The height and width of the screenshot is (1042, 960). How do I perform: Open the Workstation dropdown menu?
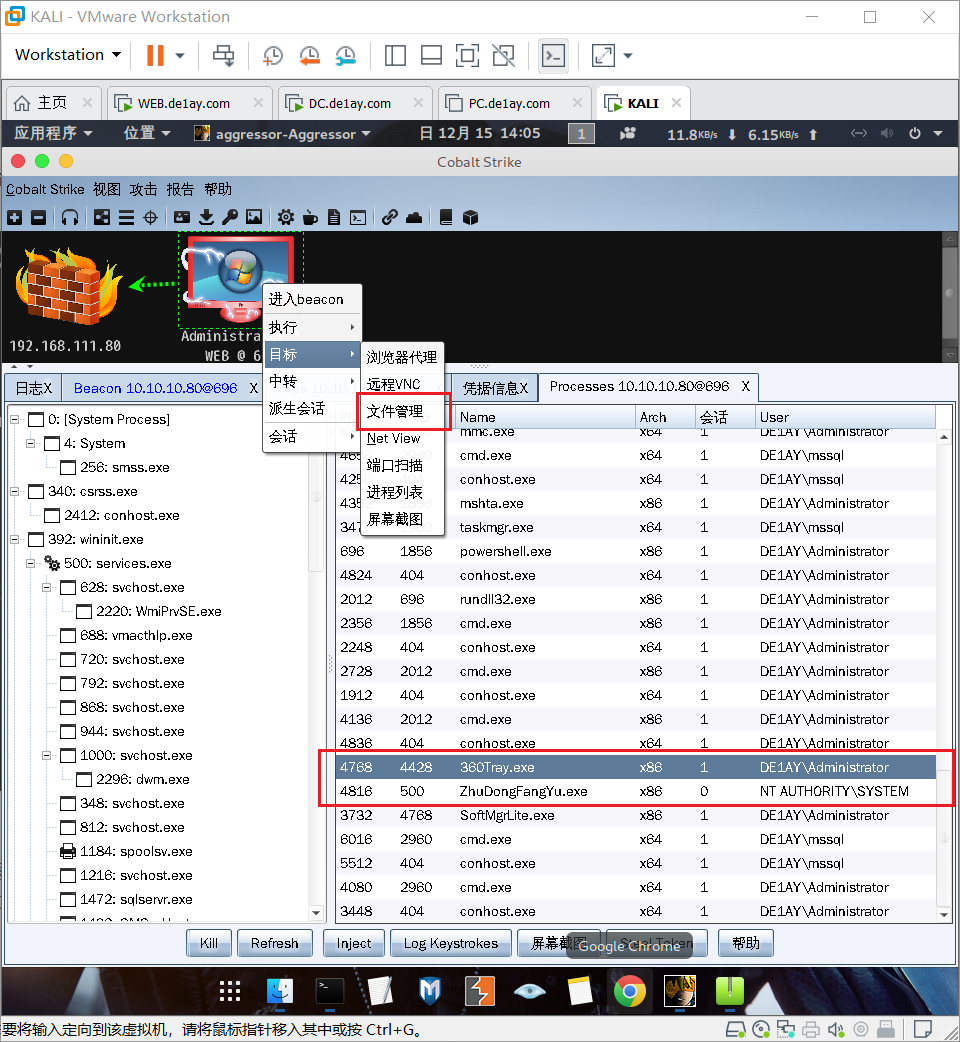click(x=68, y=54)
